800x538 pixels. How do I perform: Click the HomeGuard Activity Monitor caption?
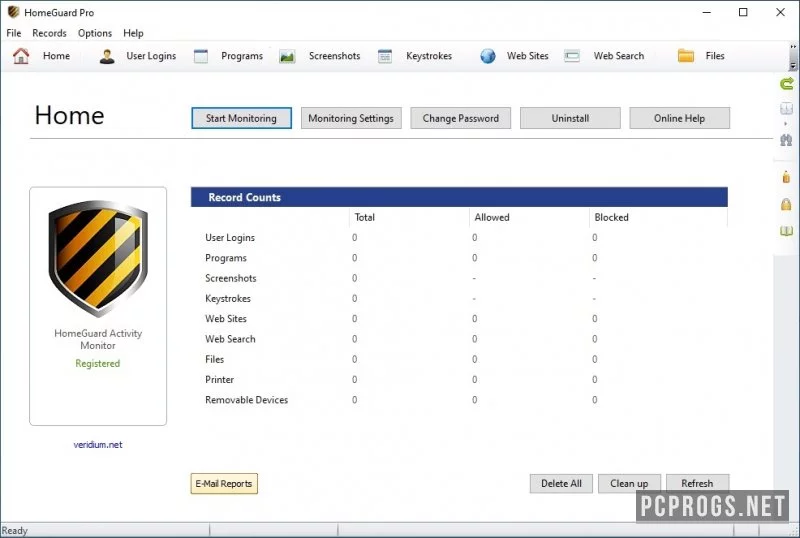pyautogui.click(x=98, y=339)
